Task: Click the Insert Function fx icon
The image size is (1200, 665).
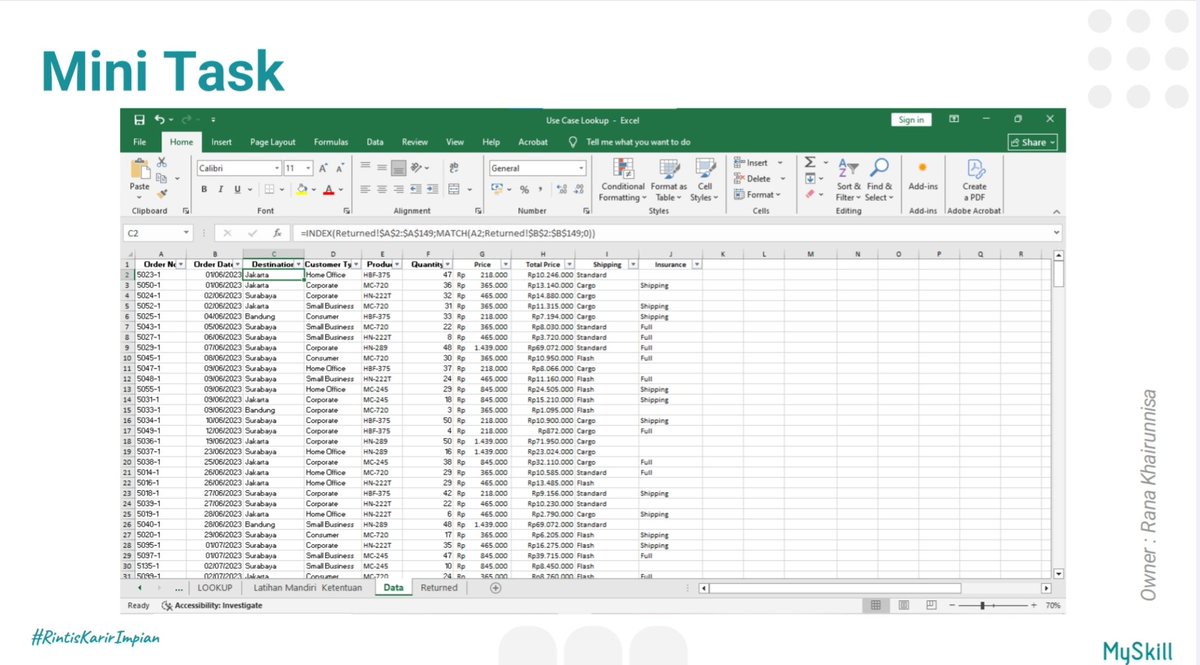Action: coord(277,233)
